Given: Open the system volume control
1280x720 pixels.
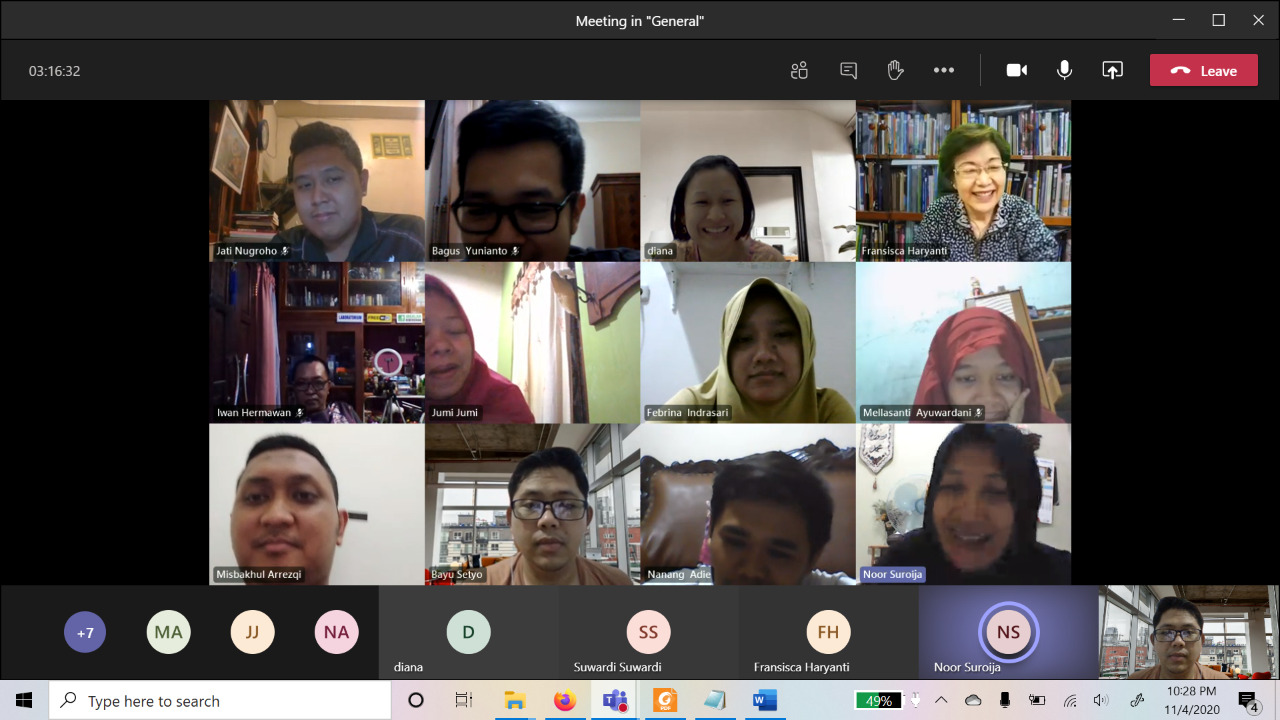Looking at the screenshot, I should [1101, 700].
